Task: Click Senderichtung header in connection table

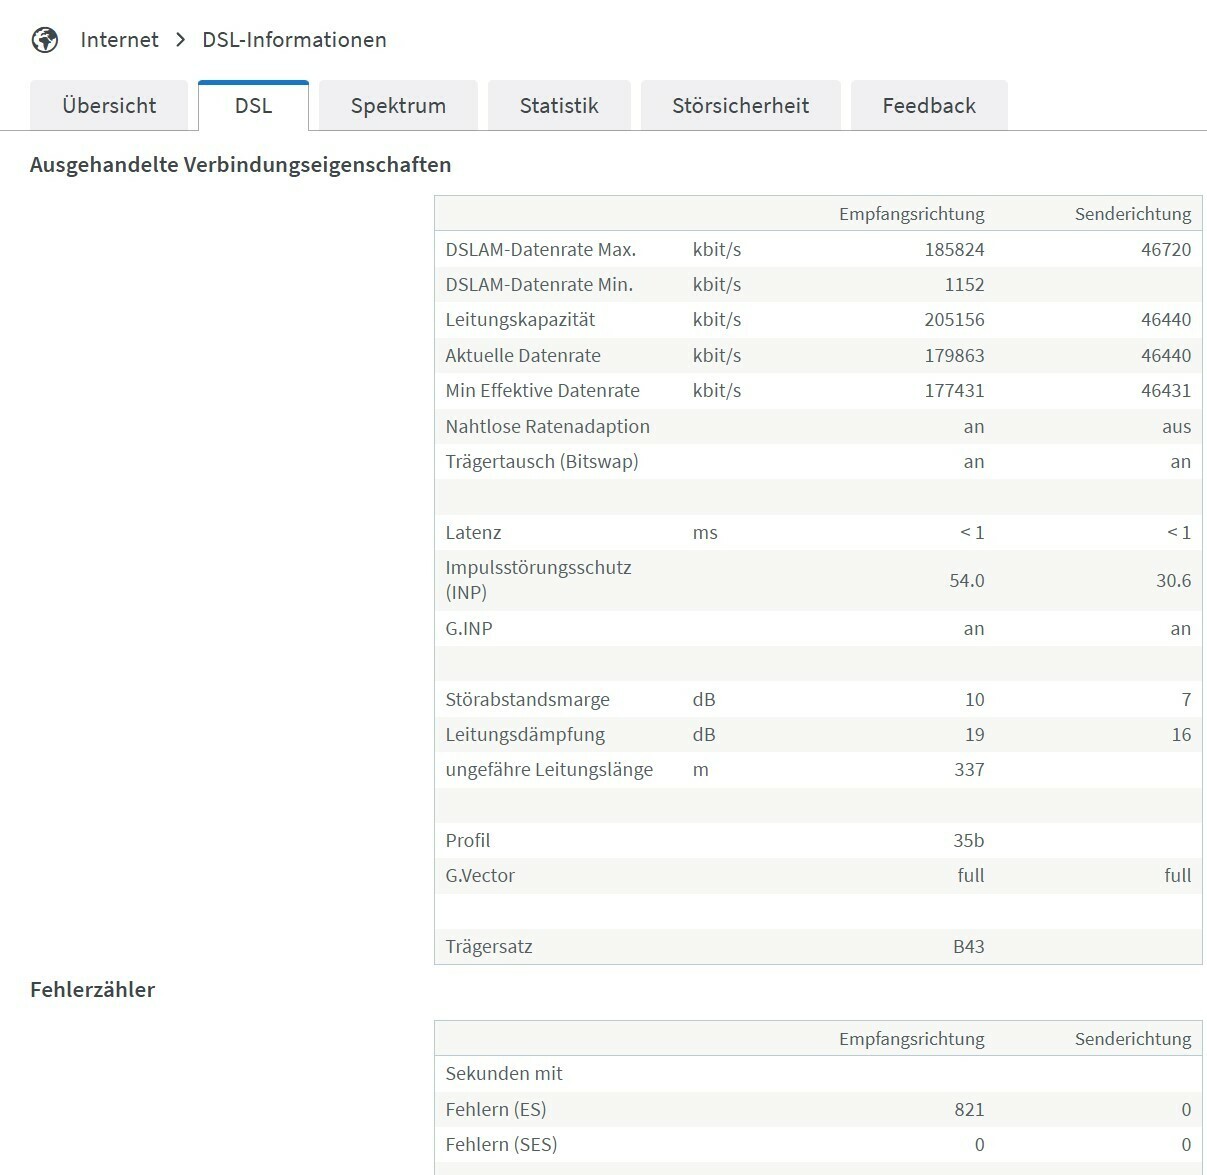Action: [1133, 214]
